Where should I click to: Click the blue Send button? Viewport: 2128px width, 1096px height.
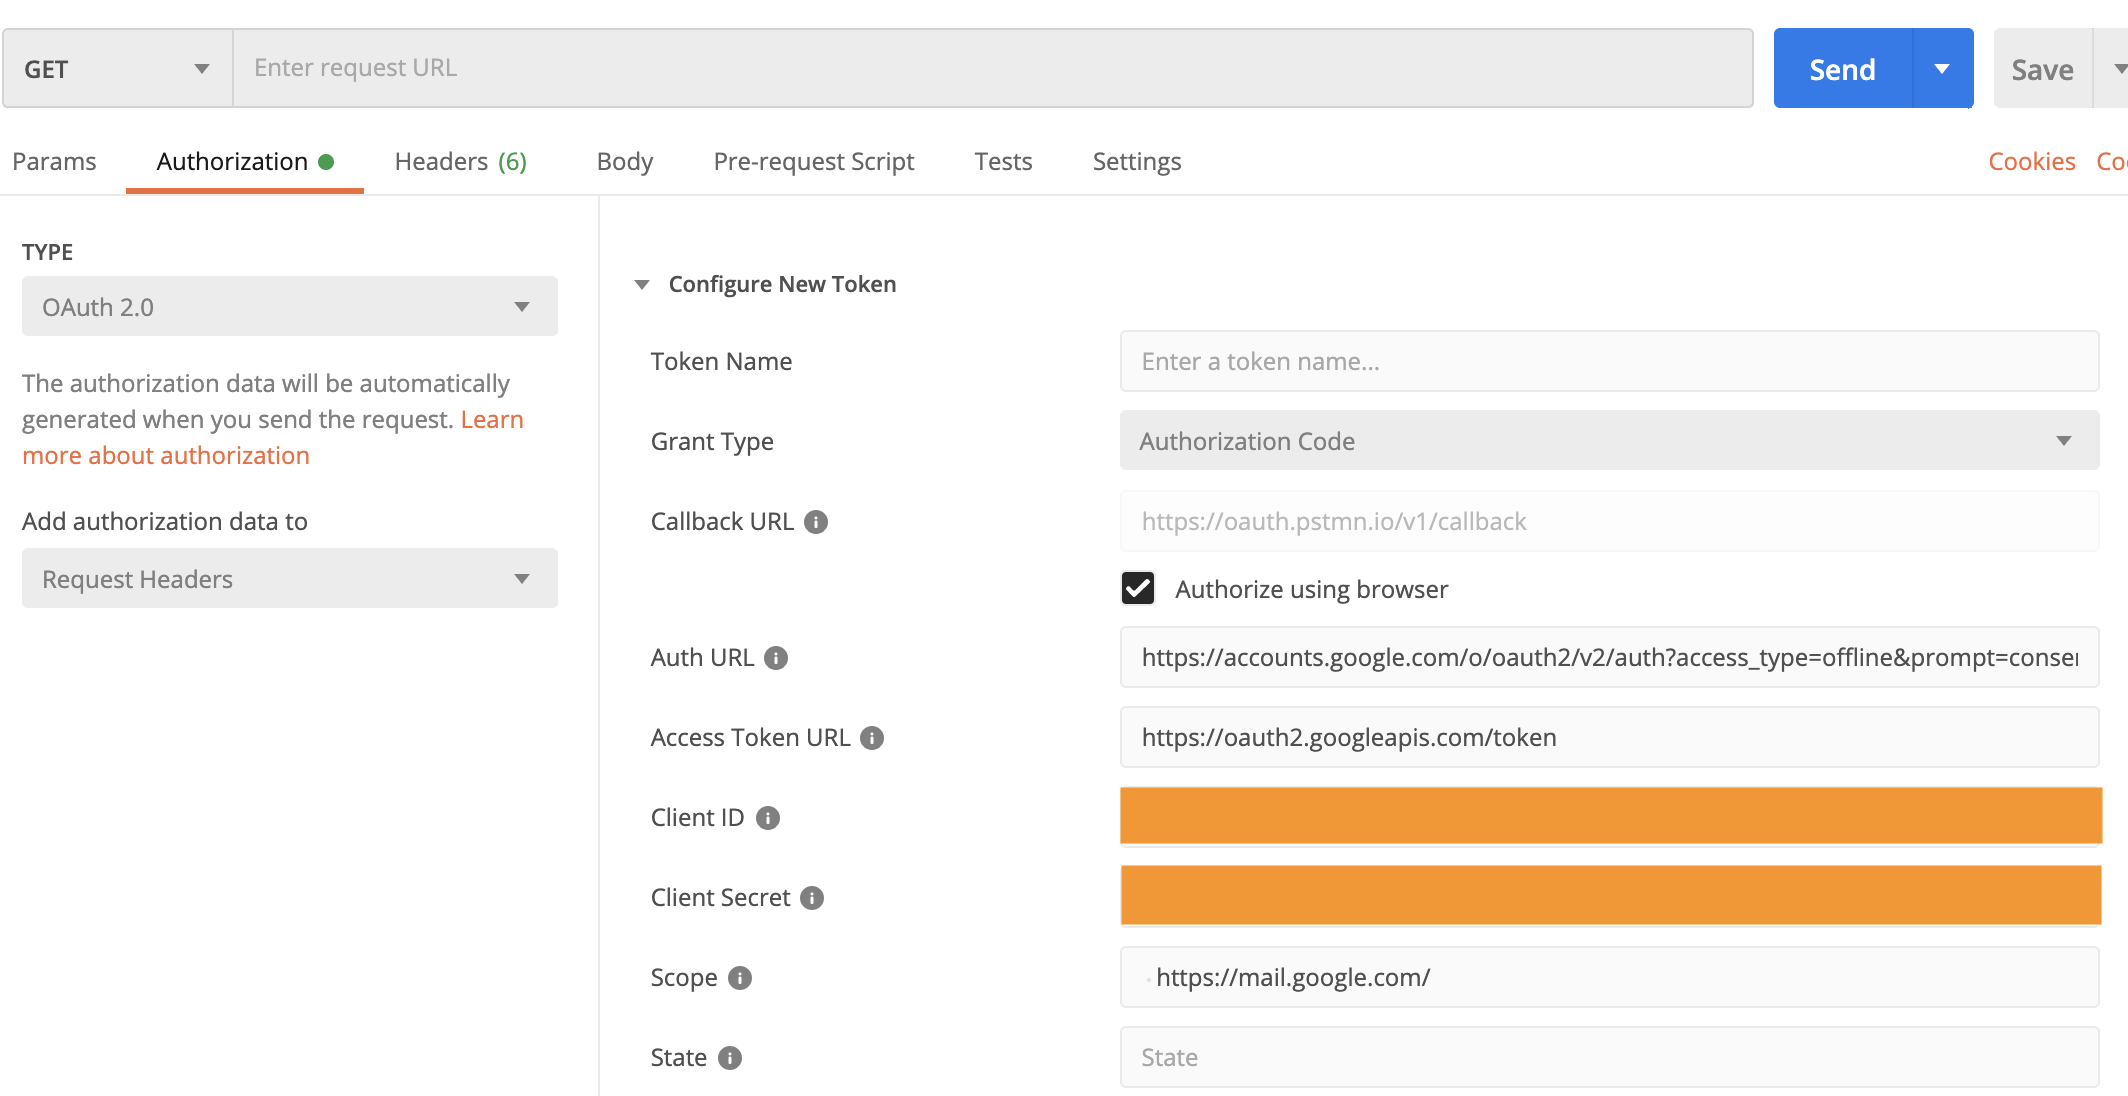pyautogui.click(x=1842, y=69)
